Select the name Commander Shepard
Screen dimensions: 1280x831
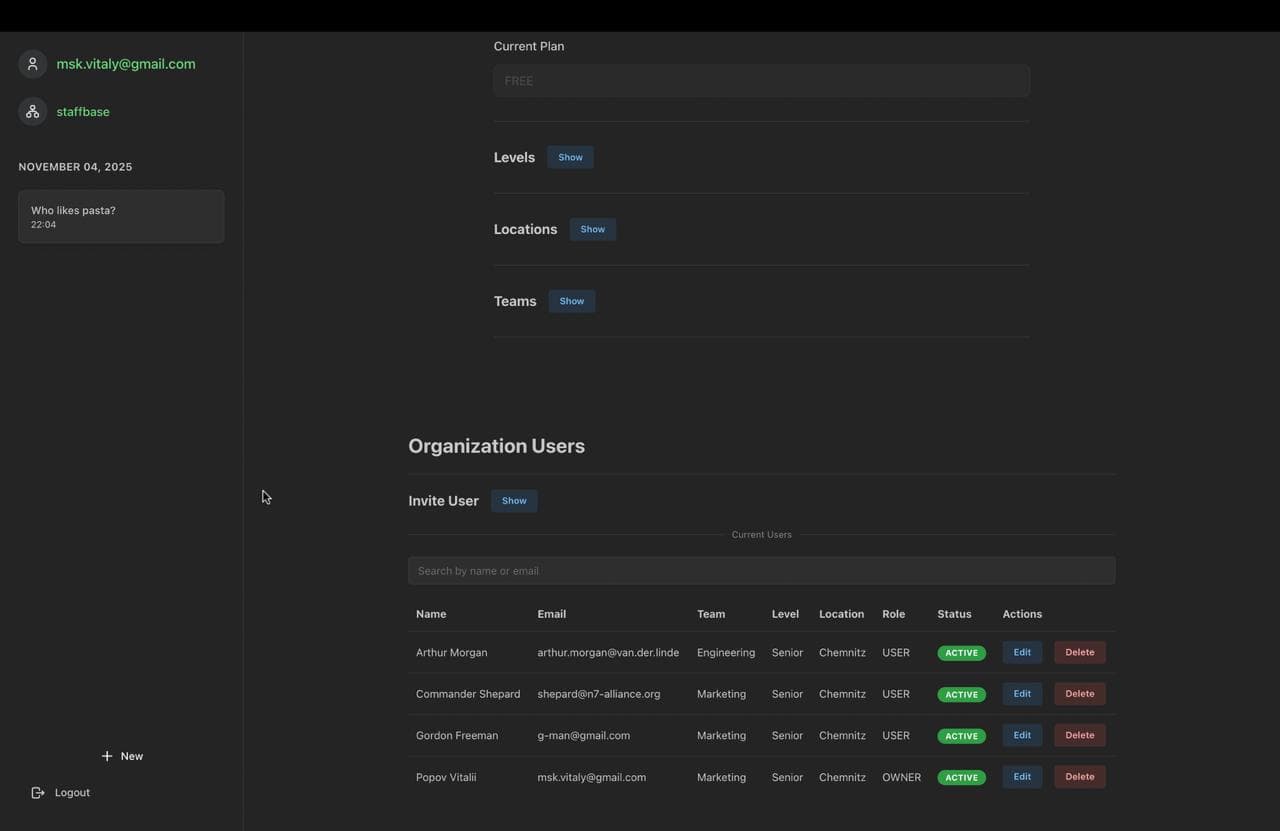click(468, 694)
